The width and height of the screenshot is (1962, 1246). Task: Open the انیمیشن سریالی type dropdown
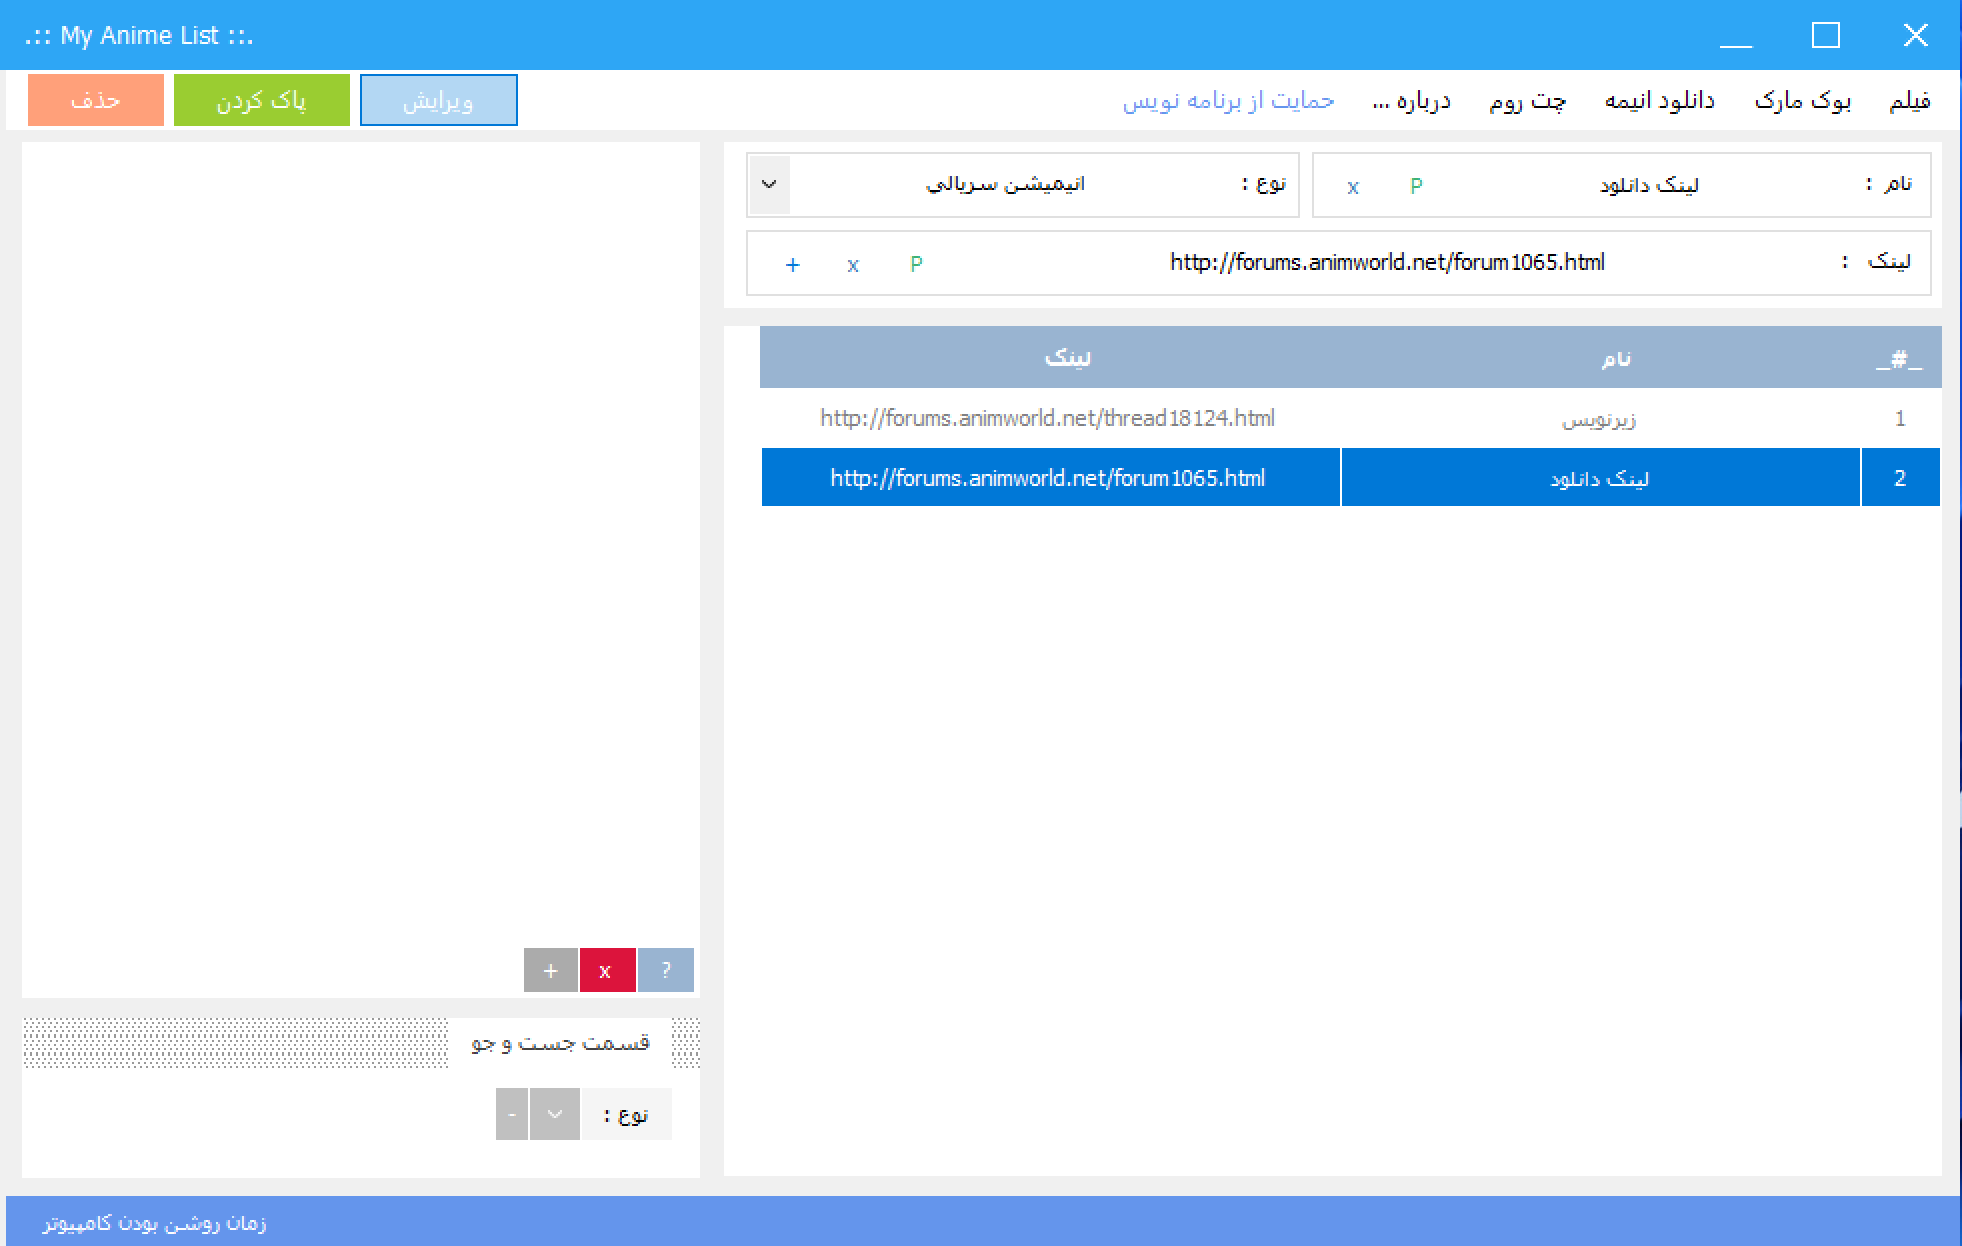click(768, 184)
